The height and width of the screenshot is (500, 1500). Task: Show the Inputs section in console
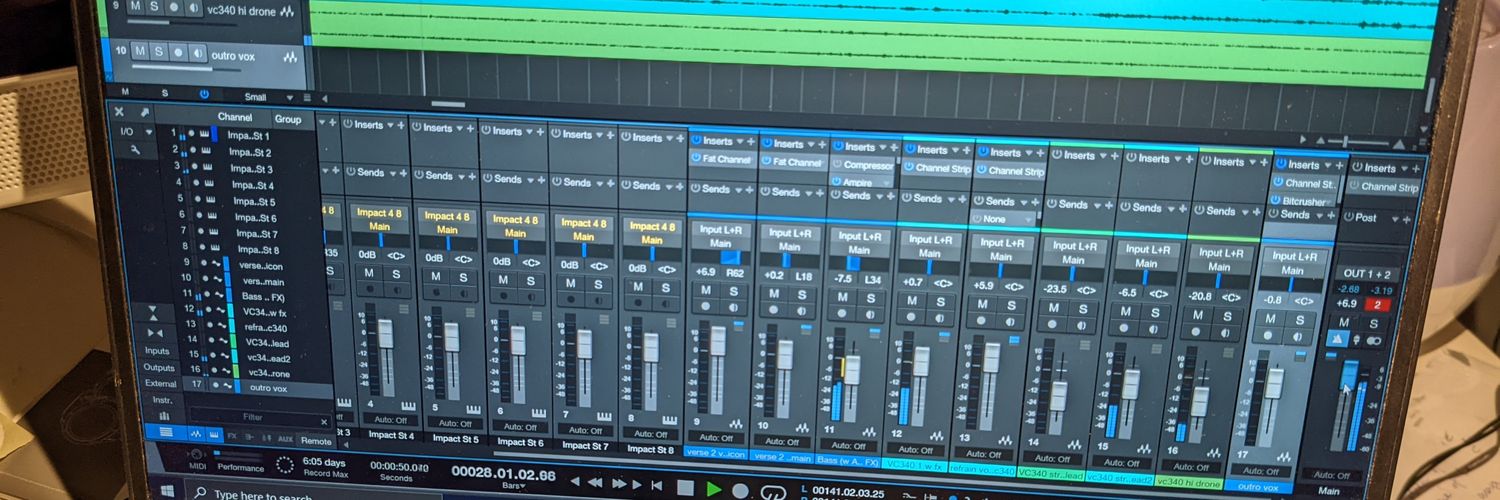coord(157,351)
